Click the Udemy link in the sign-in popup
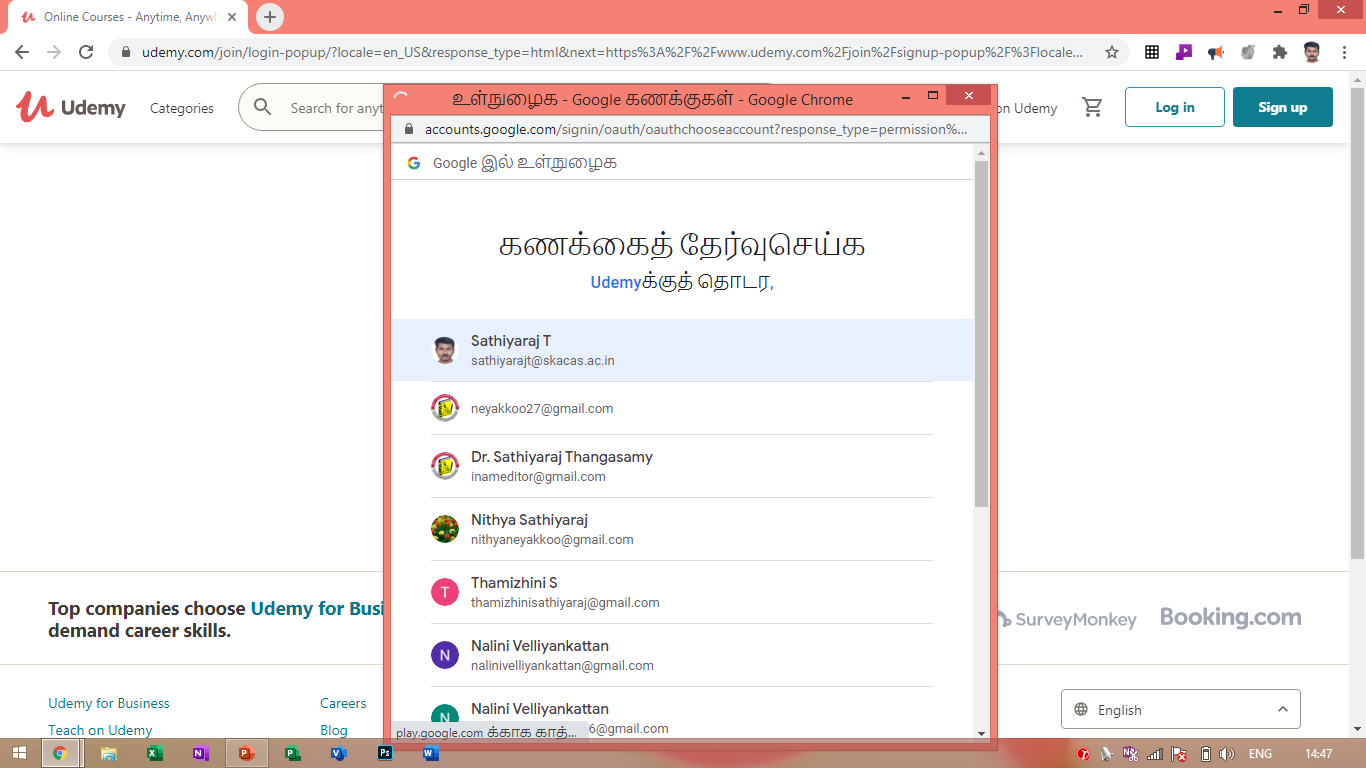Viewport: 1366px width, 768px height. pos(615,282)
